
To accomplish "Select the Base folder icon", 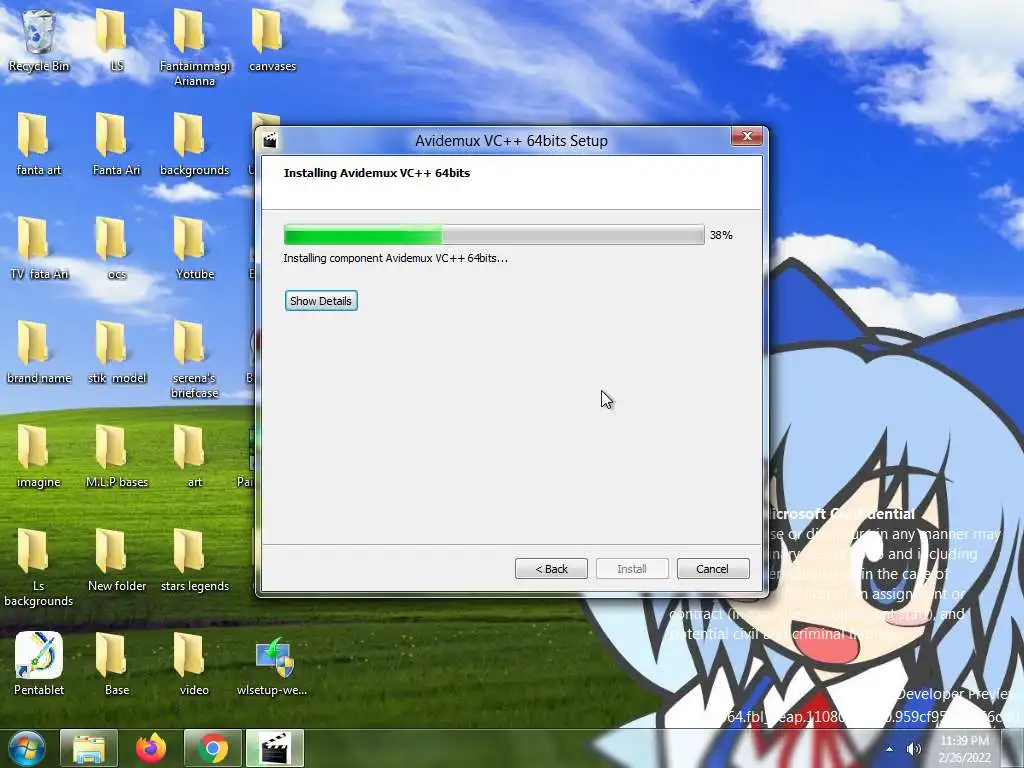I will [117, 664].
